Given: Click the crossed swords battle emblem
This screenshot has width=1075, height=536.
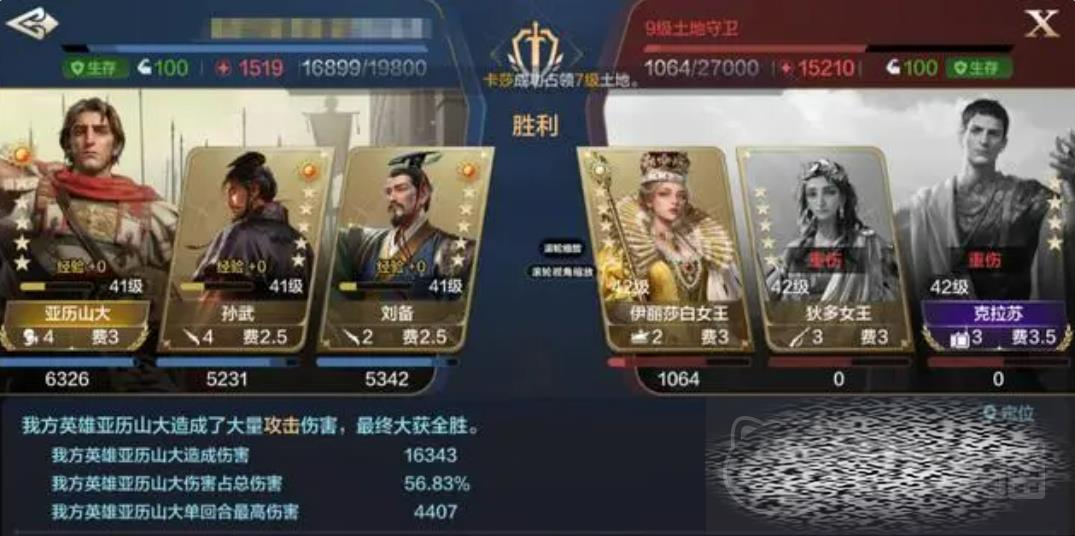Looking at the screenshot, I should (x=535, y=48).
